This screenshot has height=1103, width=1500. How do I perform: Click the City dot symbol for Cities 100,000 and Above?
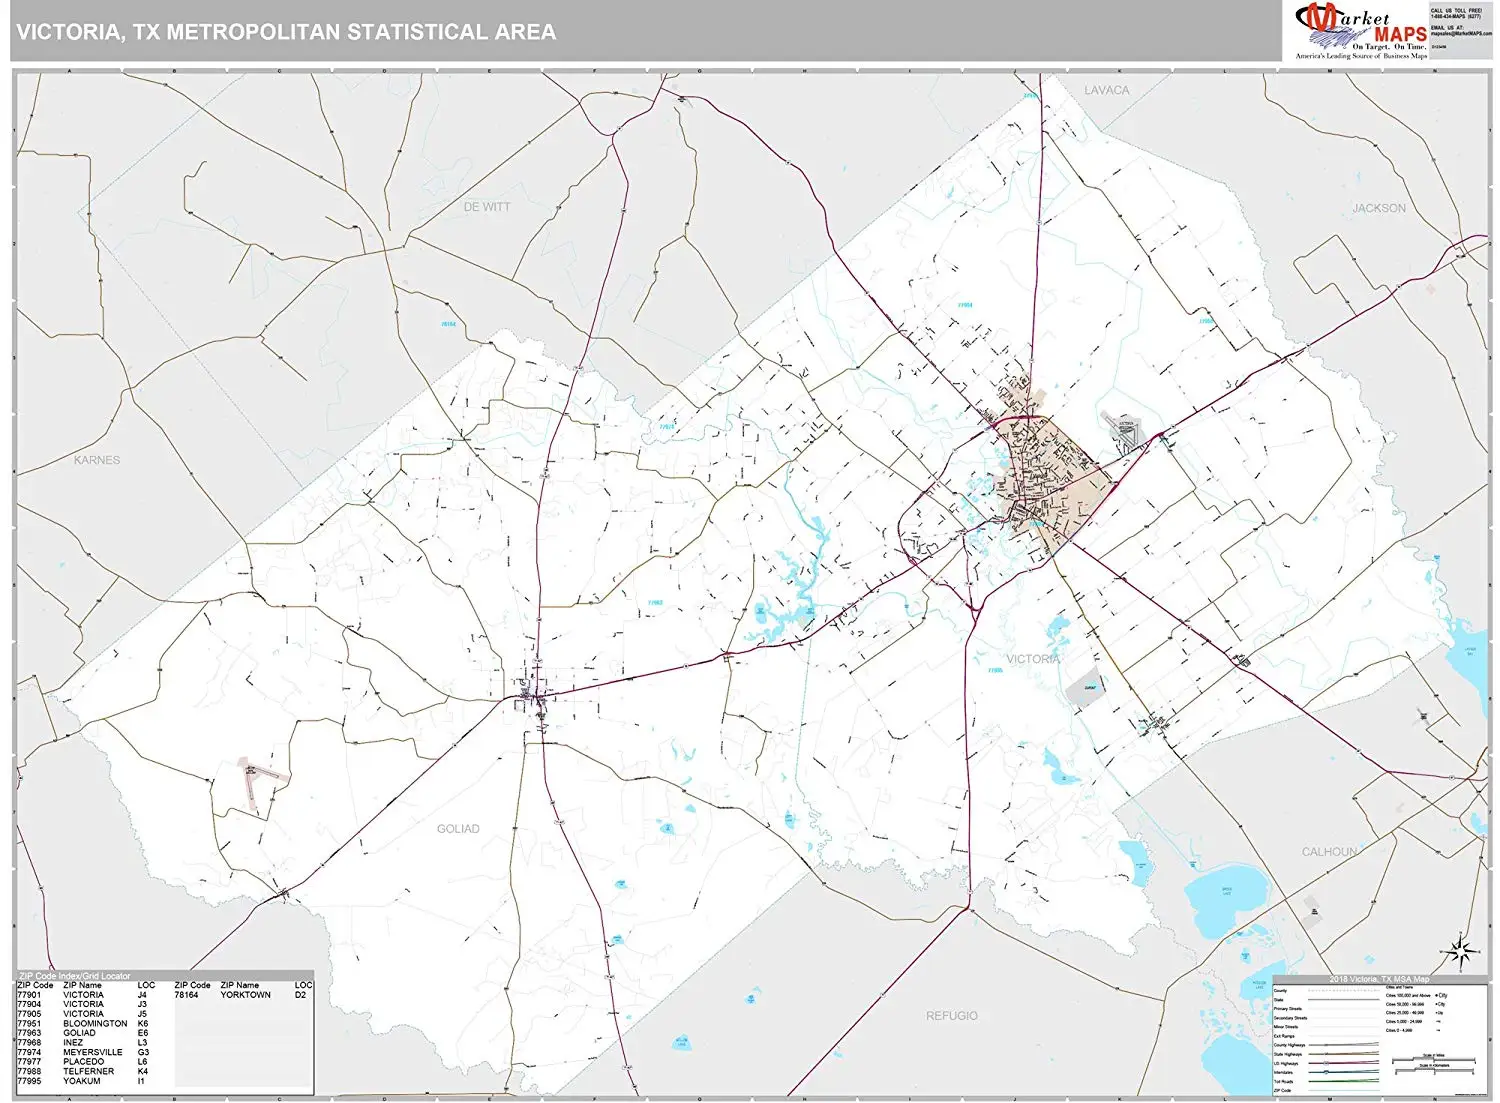(1437, 995)
